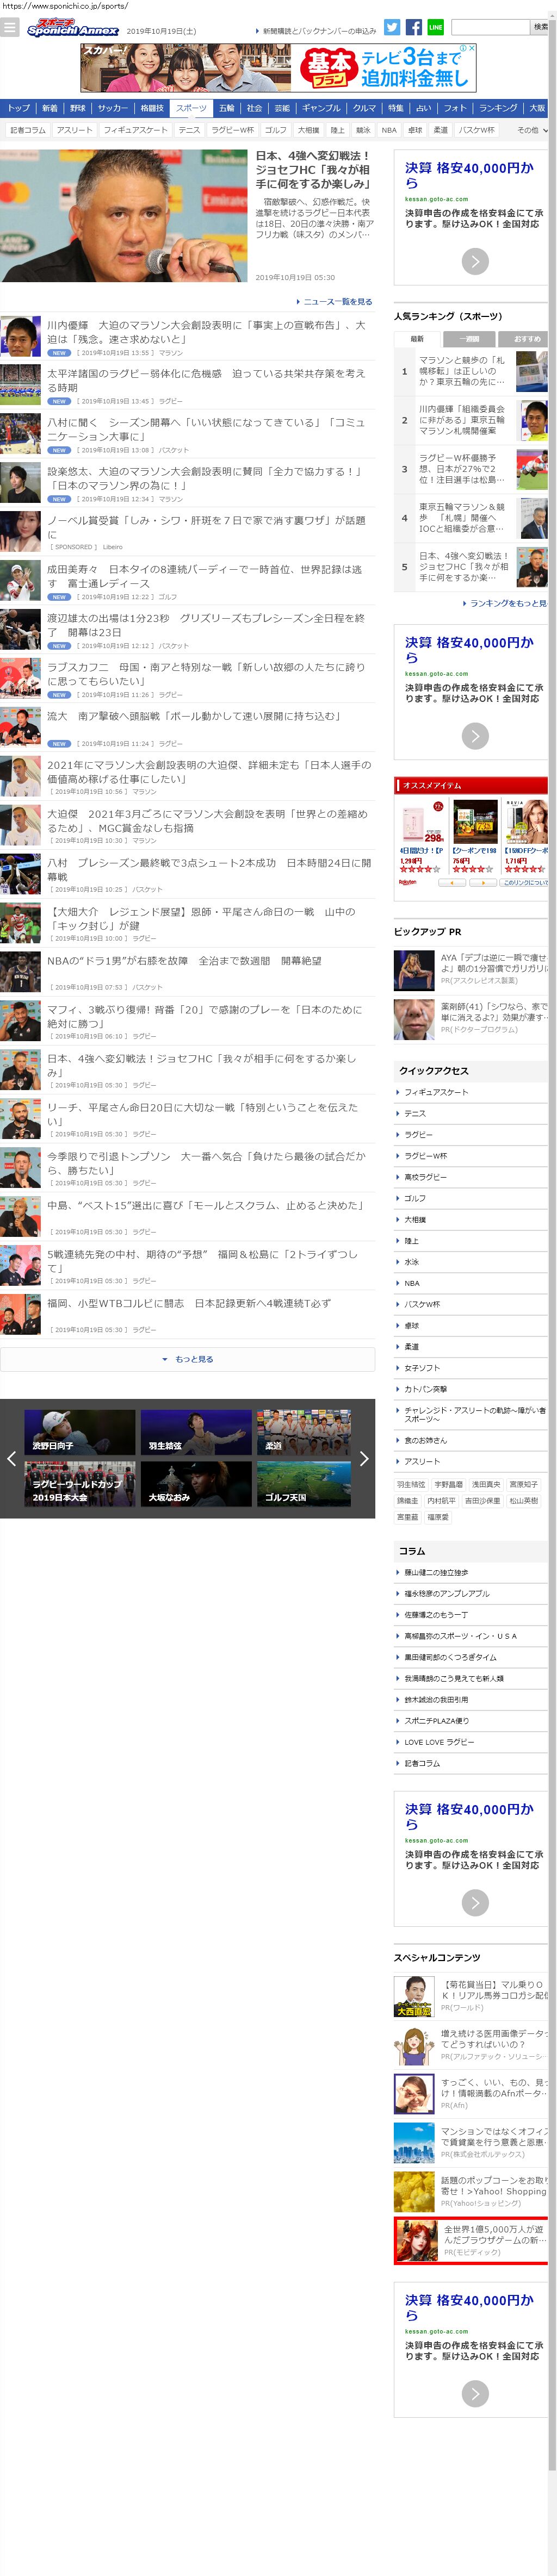557x2576 pixels.
Task: Open the 渋野日向子 photo tile
Action: point(80,1432)
